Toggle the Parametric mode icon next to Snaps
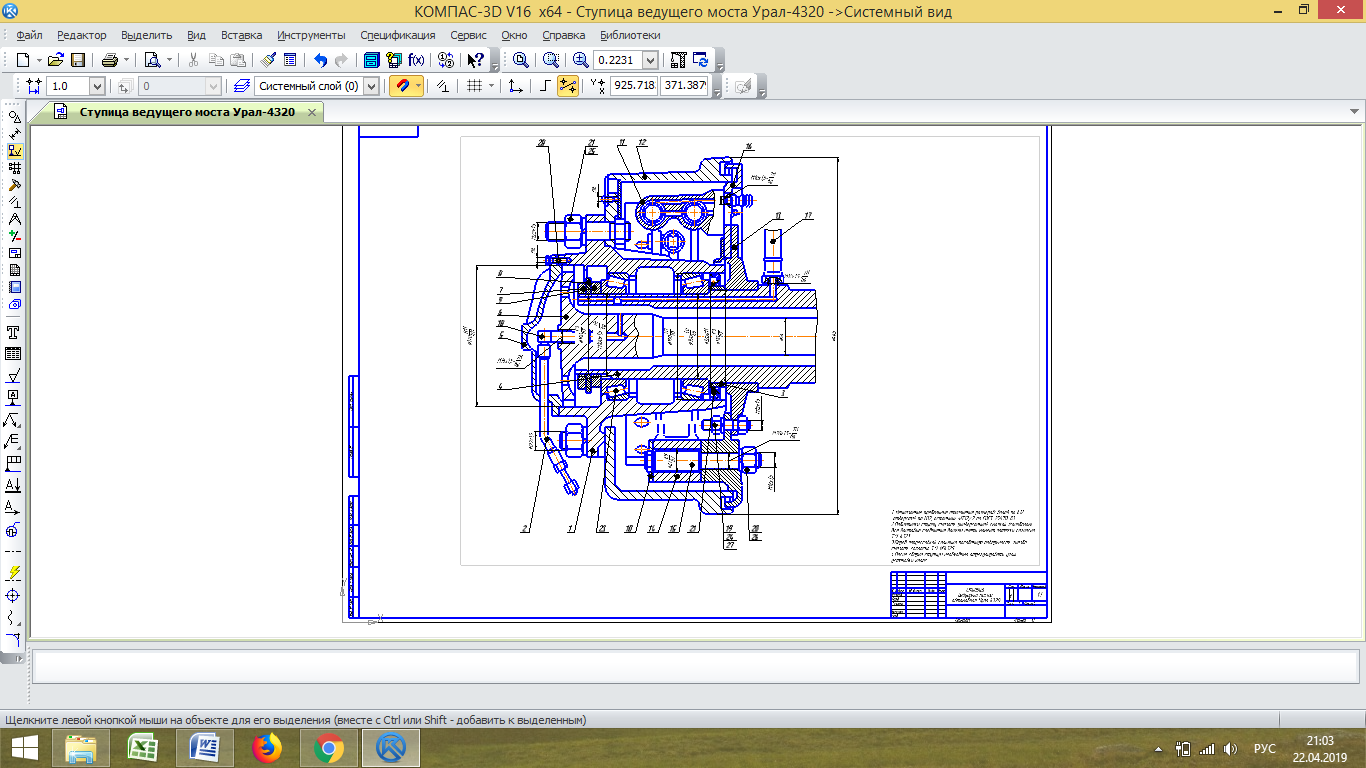The width and height of the screenshot is (1366, 768). [x=444, y=86]
